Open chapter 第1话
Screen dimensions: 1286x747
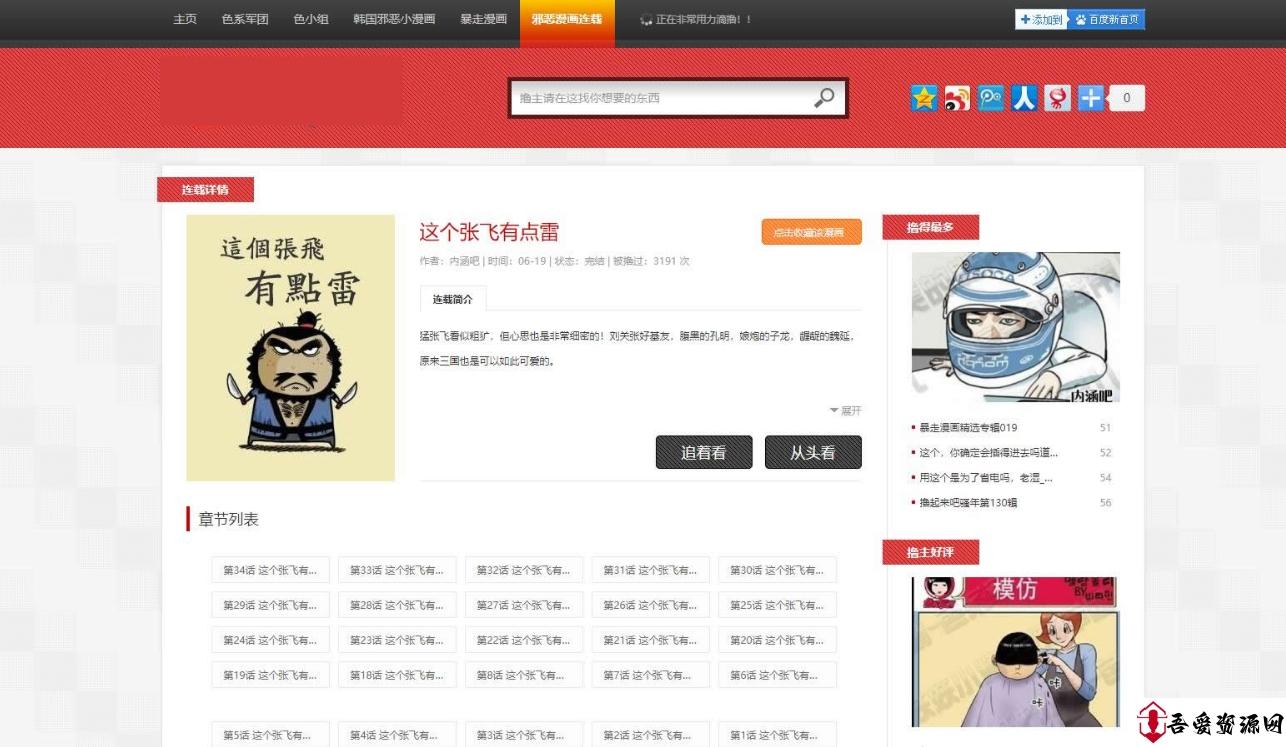click(x=777, y=735)
